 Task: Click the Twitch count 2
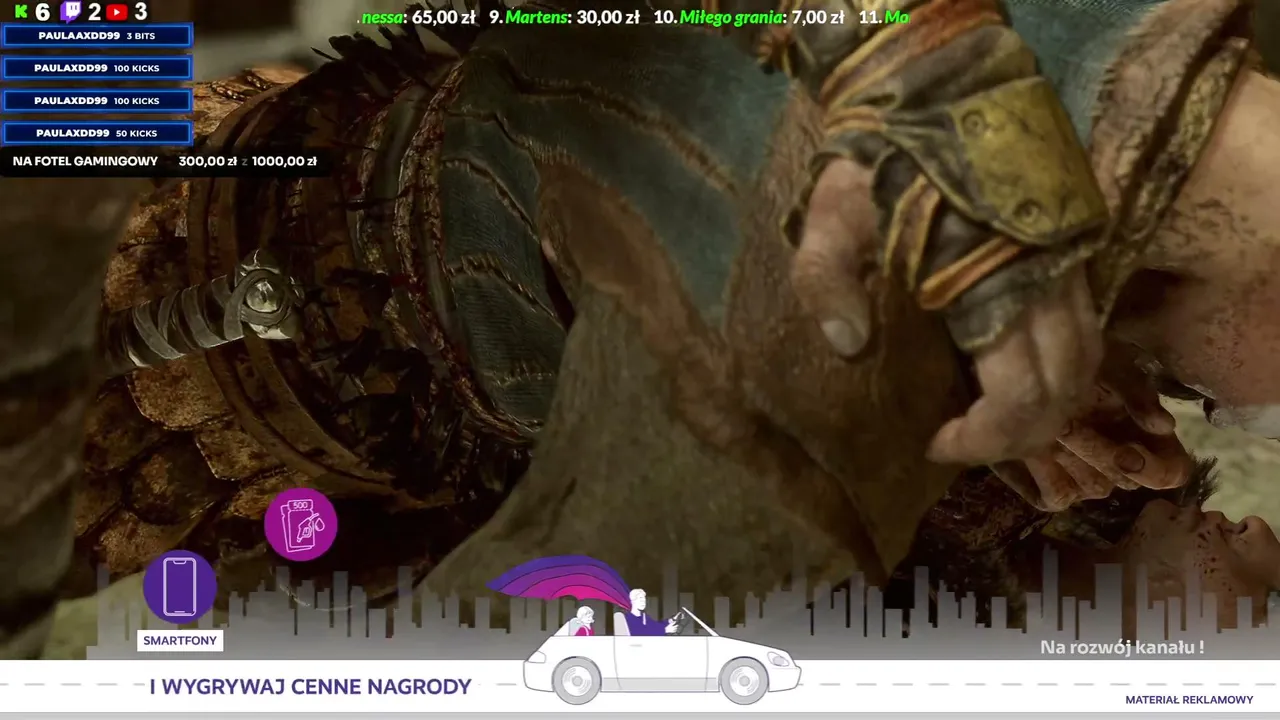tap(94, 12)
